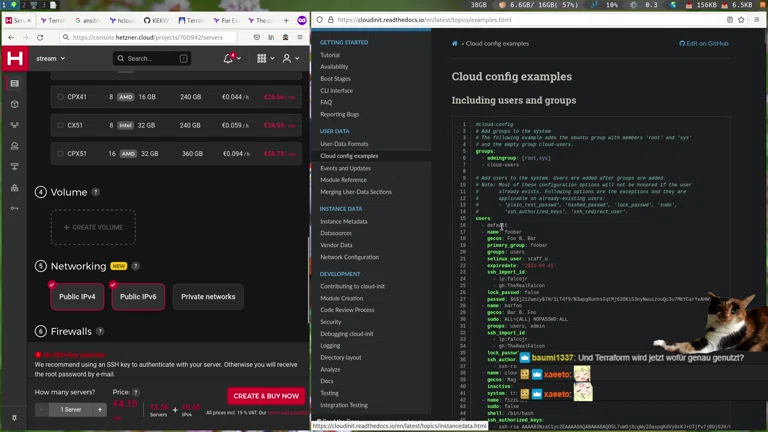The image size is (768, 432).
Task: Switch to the KEKW GitHub browser tab
Action: point(157,21)
